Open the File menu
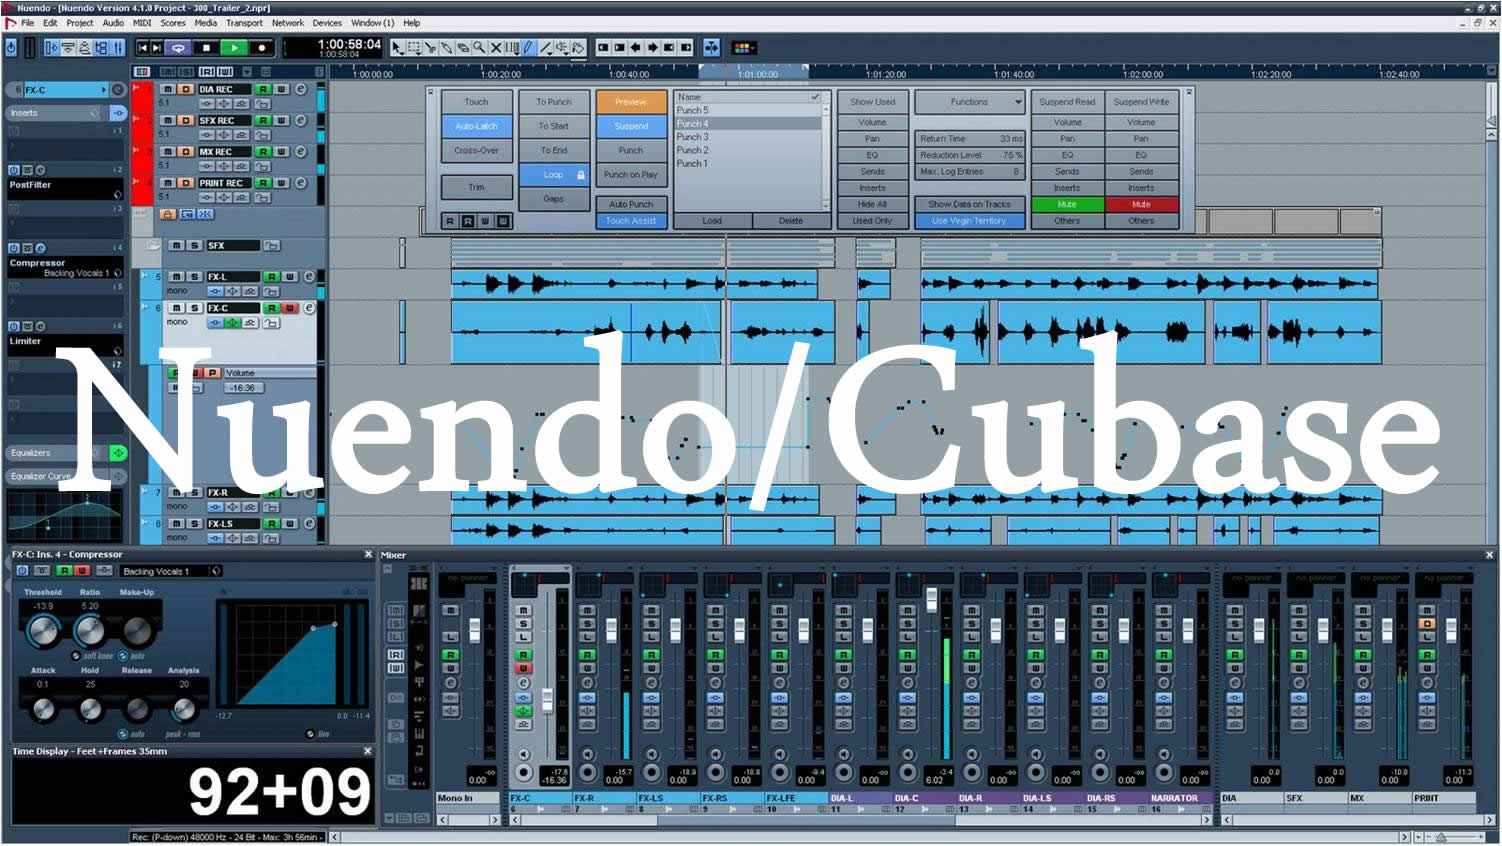 (x=27, y=22)
